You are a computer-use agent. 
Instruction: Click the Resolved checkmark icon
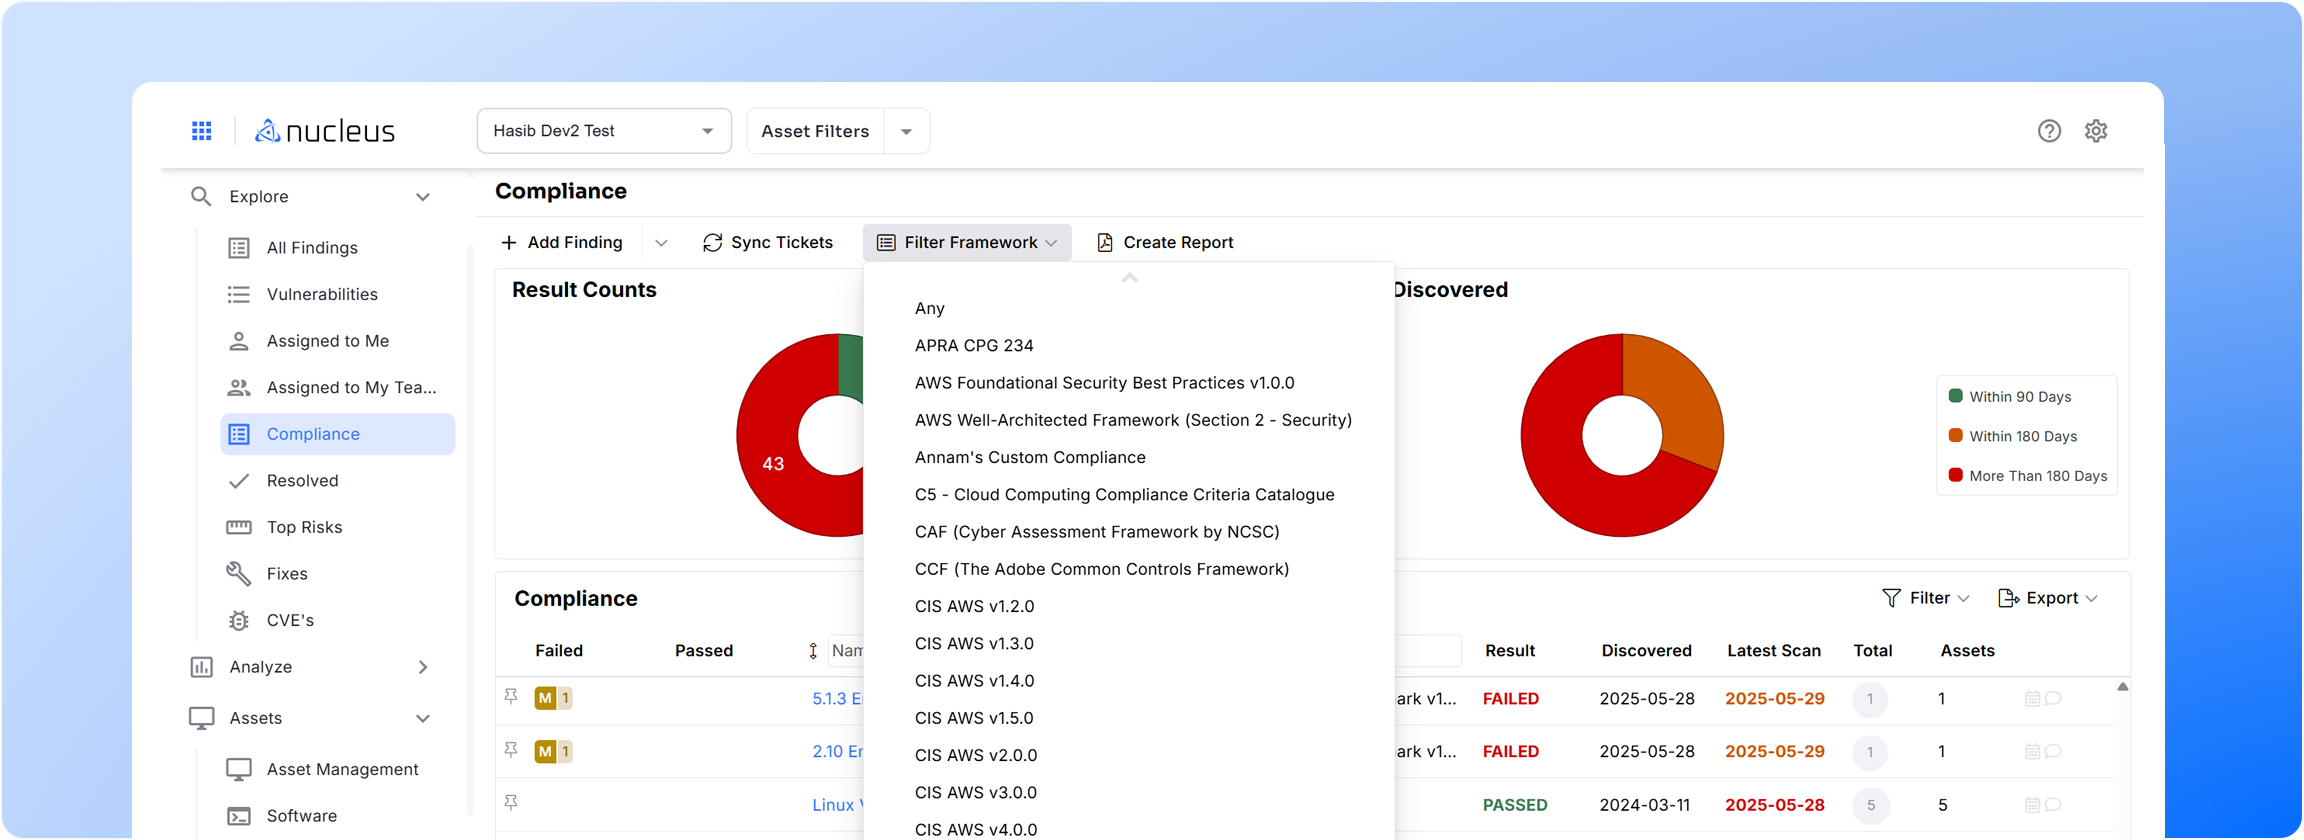[x=239, y=481]
